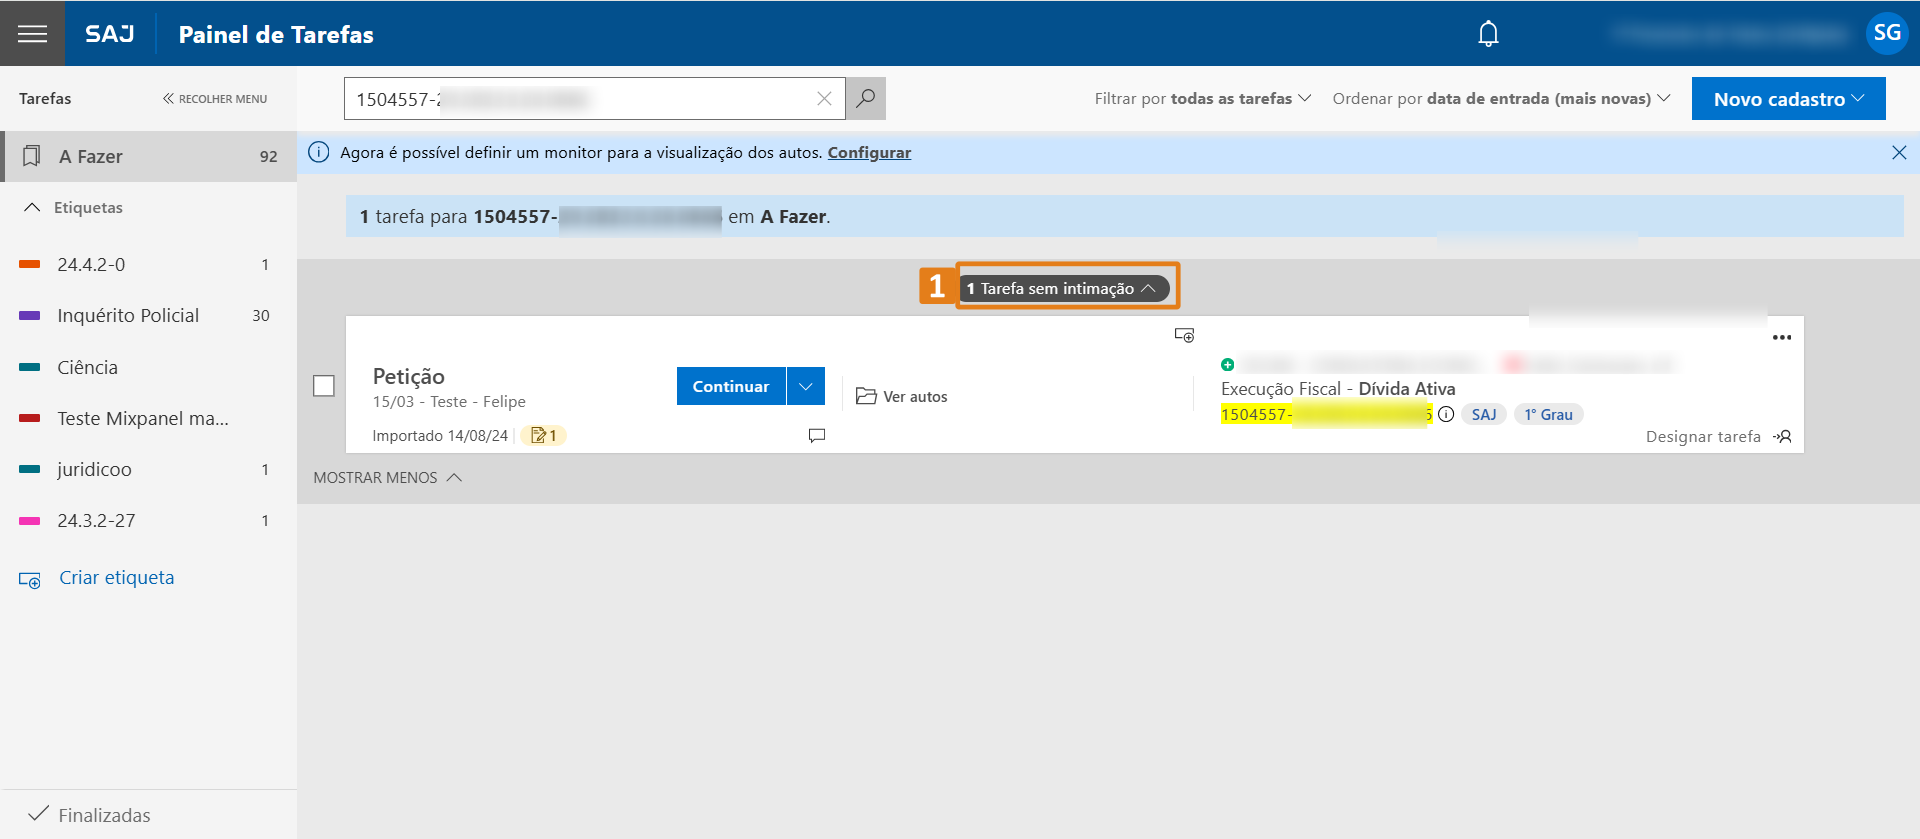Screen dimensions: 1920x839
Task: Open the three-dots task options menu
Action: click(x=1781, y=338)
